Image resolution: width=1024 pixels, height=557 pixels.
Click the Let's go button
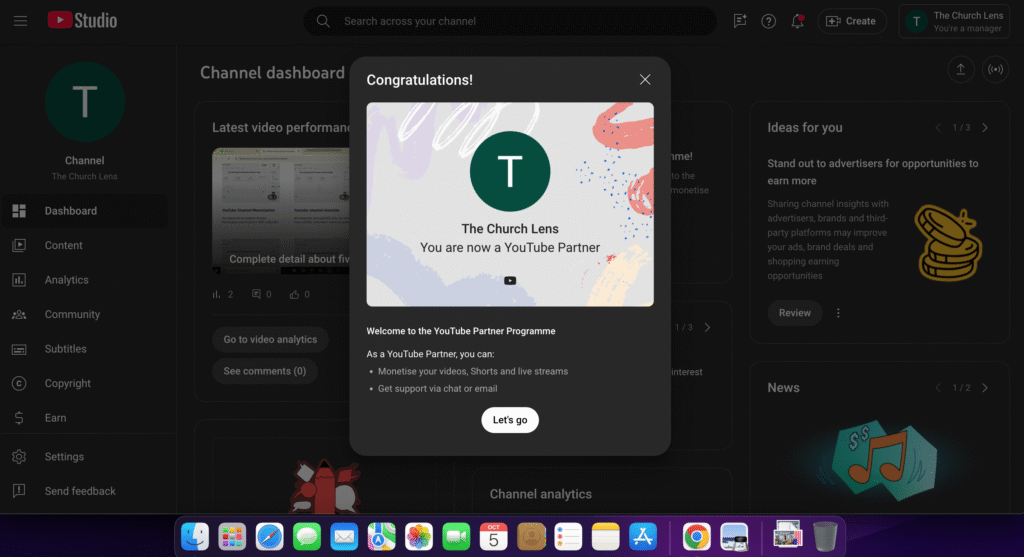point(510,420)
